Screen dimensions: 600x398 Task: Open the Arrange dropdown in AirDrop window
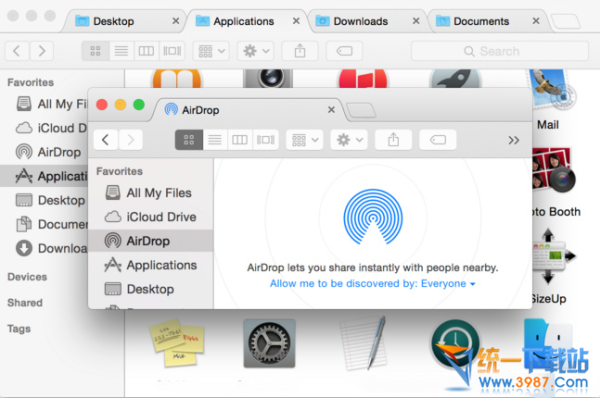(x=305, y=140)
